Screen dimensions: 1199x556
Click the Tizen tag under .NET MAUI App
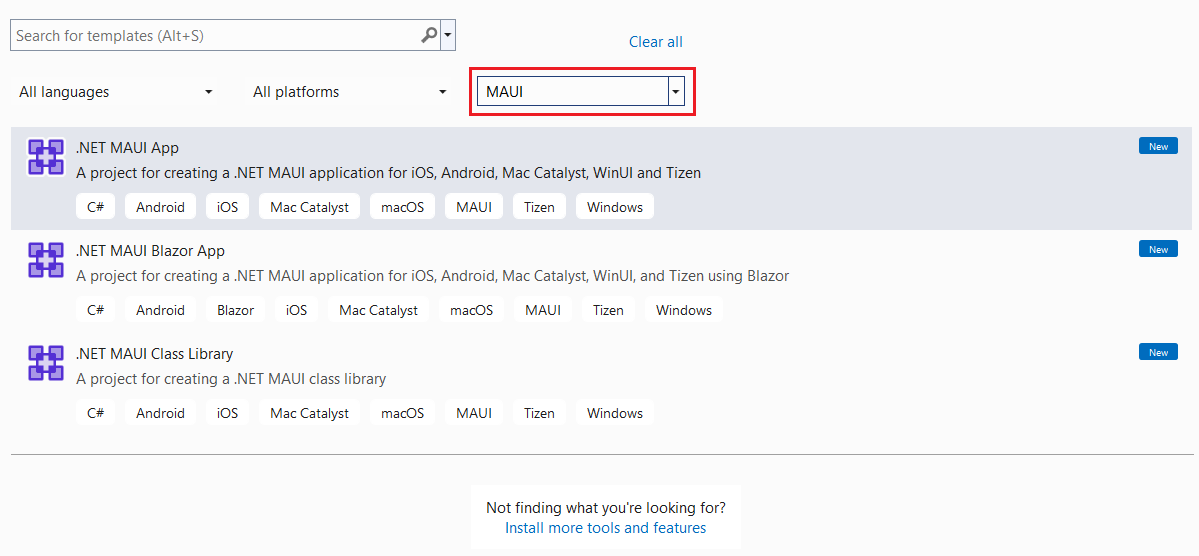tap(539, 206)
